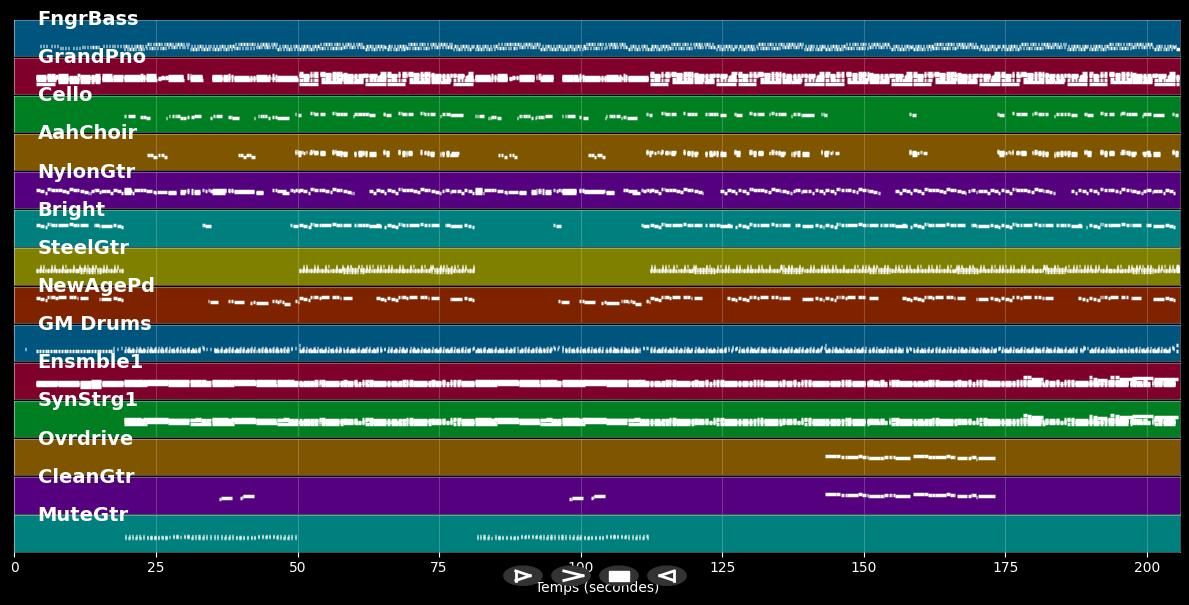
Task: Click the NewAgePd track label
Action: 96,286
